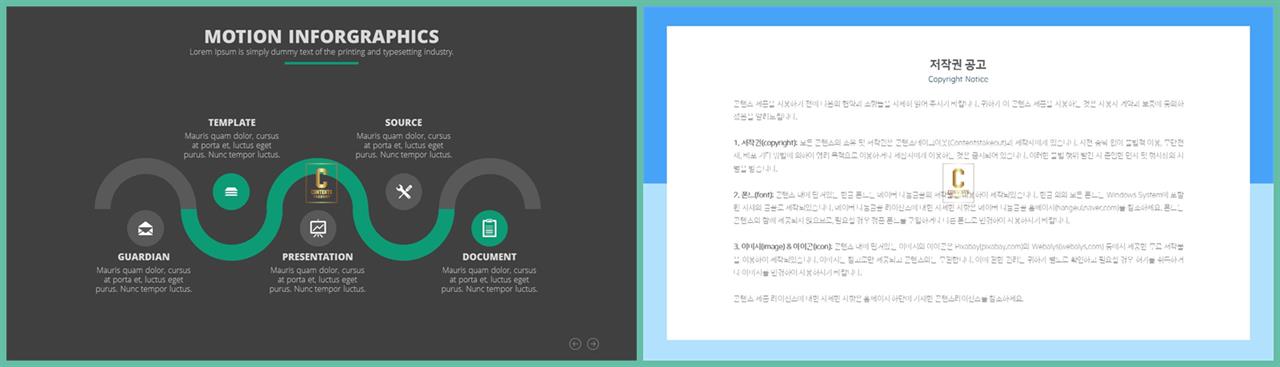Select the description text under TEMPLATE
The image size is (1280, 367).
pos(232,145)
